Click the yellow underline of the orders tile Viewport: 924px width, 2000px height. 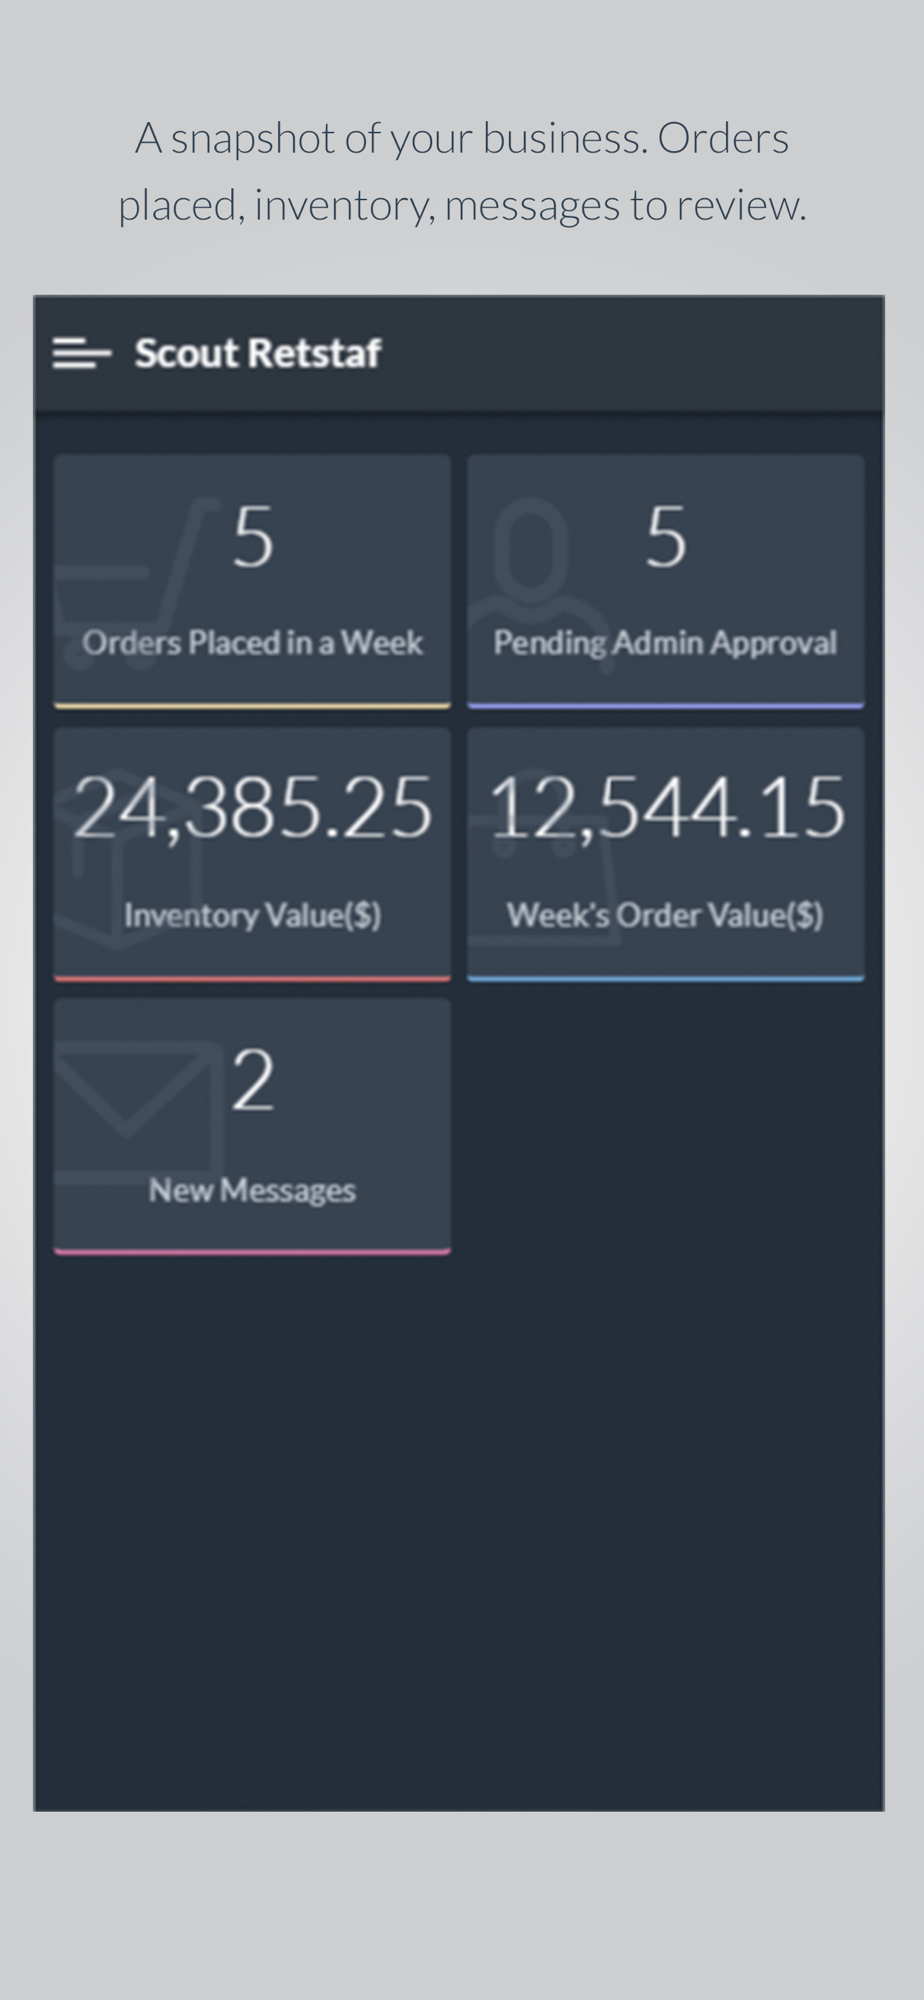[252, 705]
